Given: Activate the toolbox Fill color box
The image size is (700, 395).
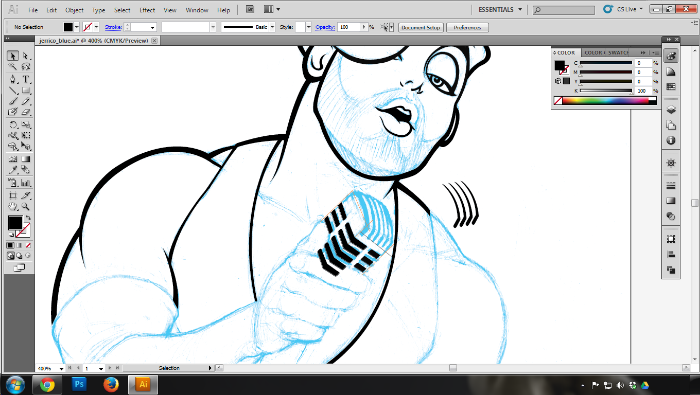Looking at the screenshot, I should click(15, 222).
